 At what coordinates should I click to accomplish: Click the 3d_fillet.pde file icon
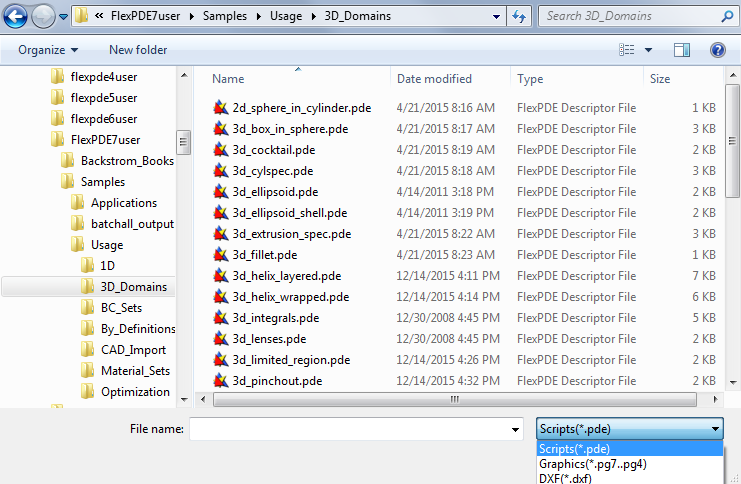click(x=221, y=255)
